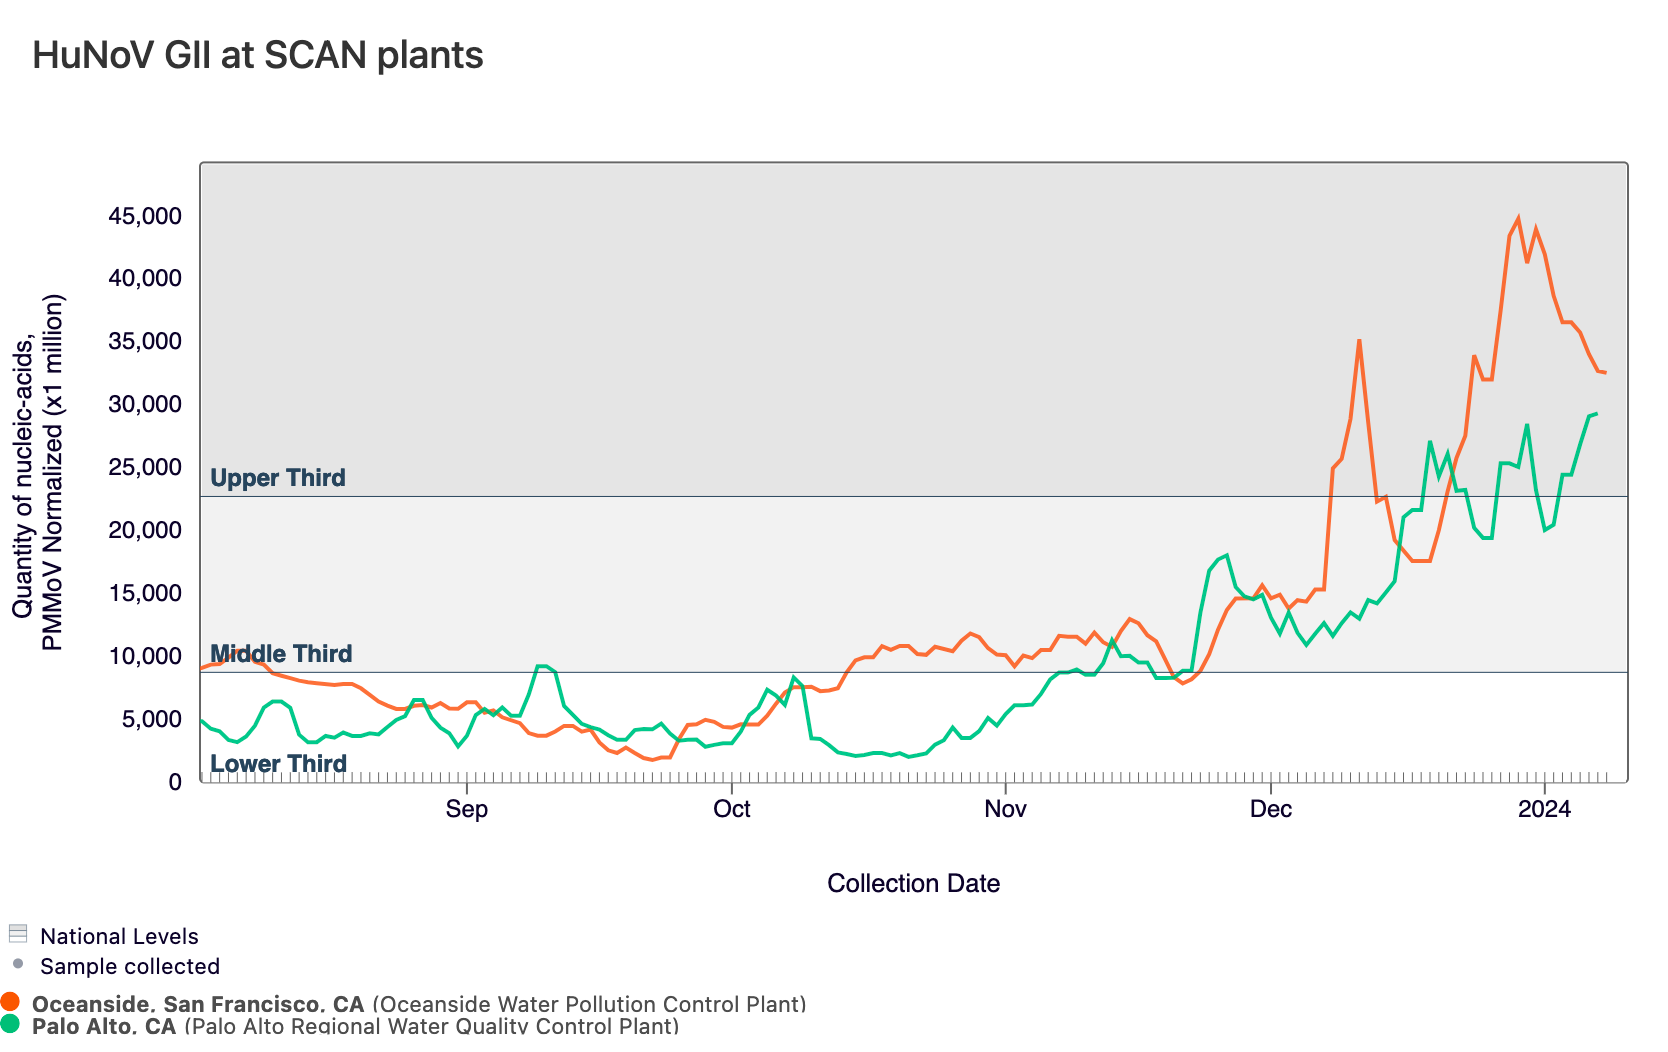The image size is (1668, 1052).
Task: Click the National Levels striped legend icon
Action: click(x=17, y=934)
